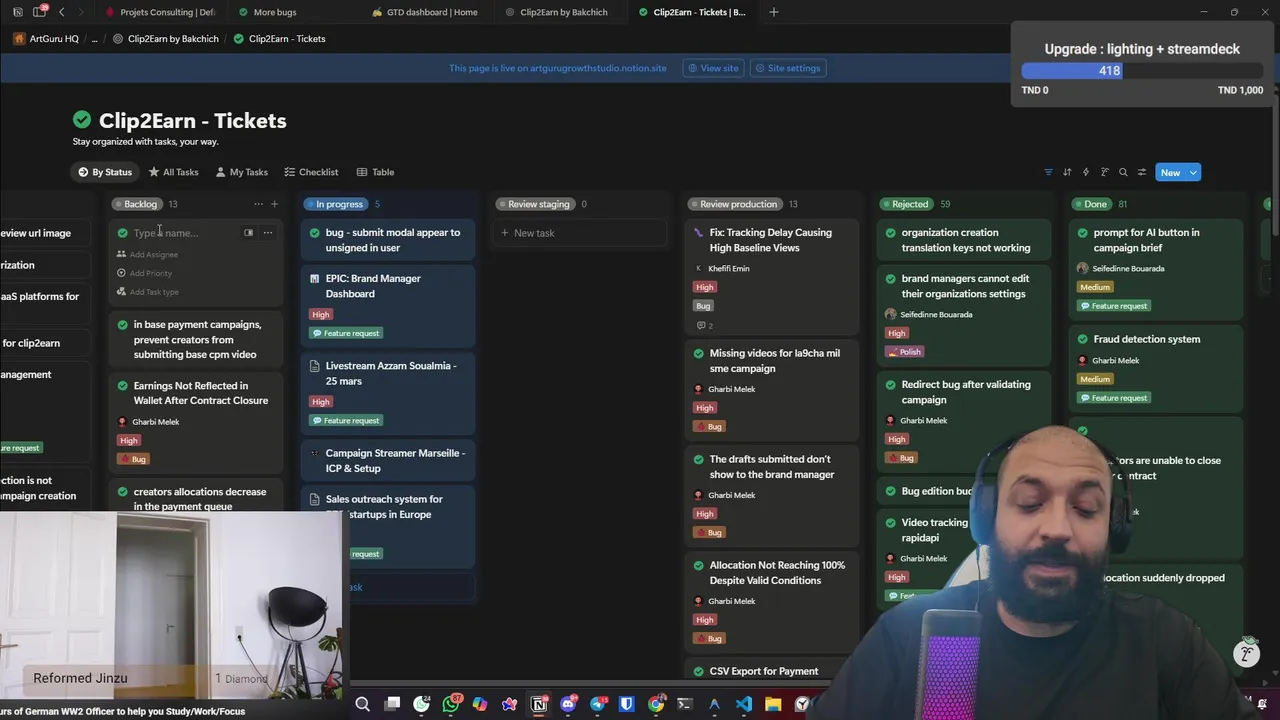The image size is (1280, 720).
Task: Click the taskbar search magnifier
Action: [x=363, y=704]
